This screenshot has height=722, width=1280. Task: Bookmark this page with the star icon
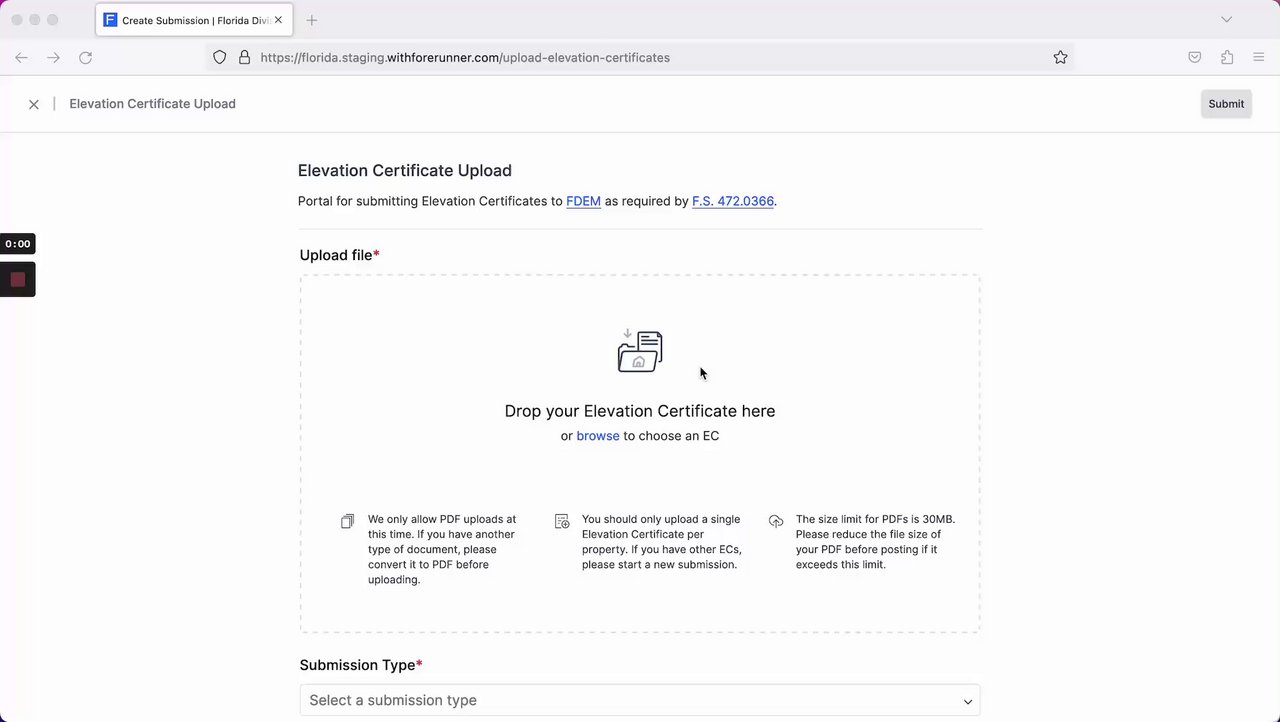pyautogui.click(x=1060, y=58)
